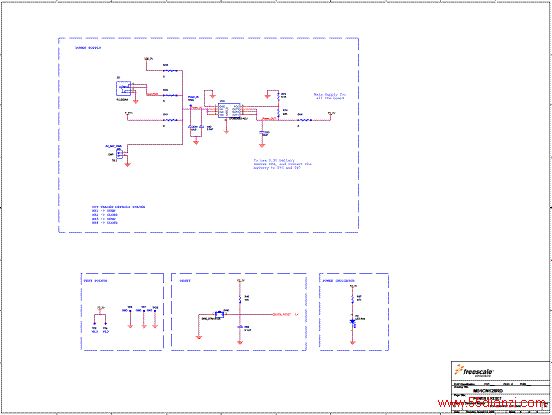This screenshot has height=415, width=552.
Task: Click the ground symbol beneath the regulator IC
Action: pos(226,131)
